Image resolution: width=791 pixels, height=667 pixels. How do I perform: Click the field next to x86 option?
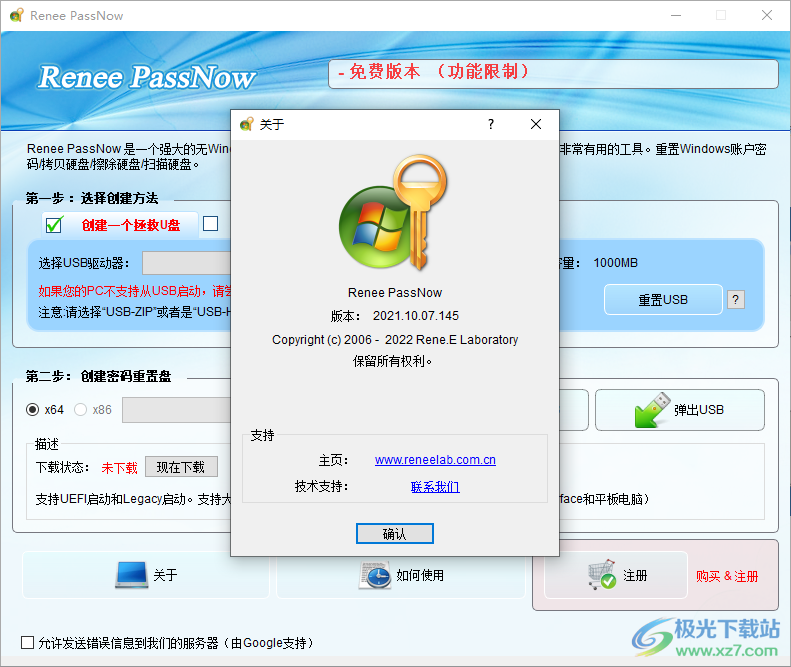(x=177, y=410)
